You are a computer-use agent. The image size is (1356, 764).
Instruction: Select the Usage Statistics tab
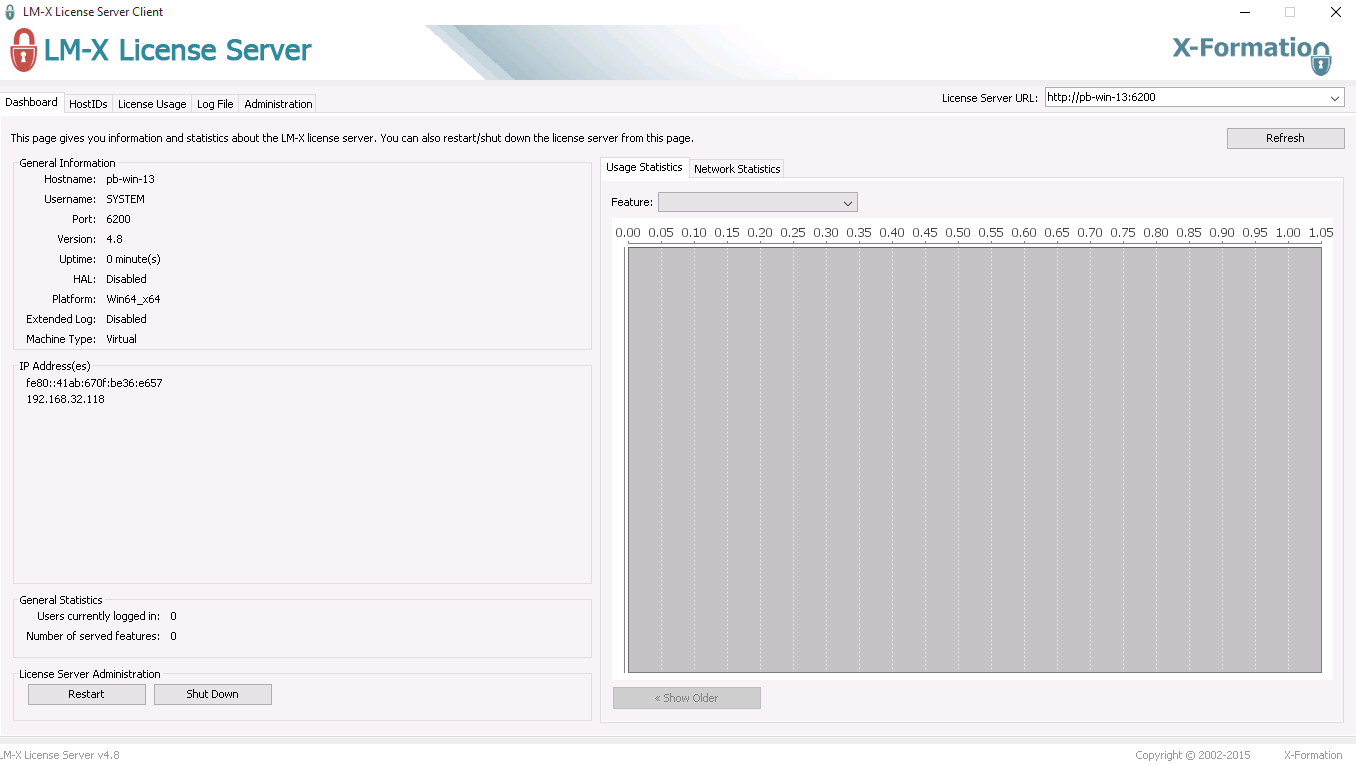(644, 167)
